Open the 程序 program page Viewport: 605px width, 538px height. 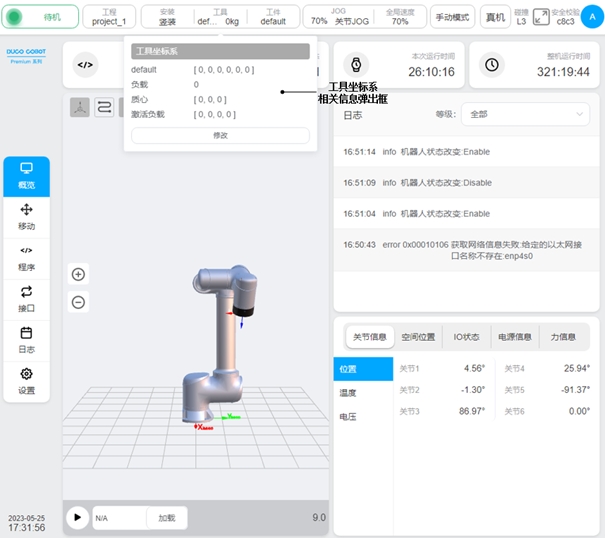point(26,258)
